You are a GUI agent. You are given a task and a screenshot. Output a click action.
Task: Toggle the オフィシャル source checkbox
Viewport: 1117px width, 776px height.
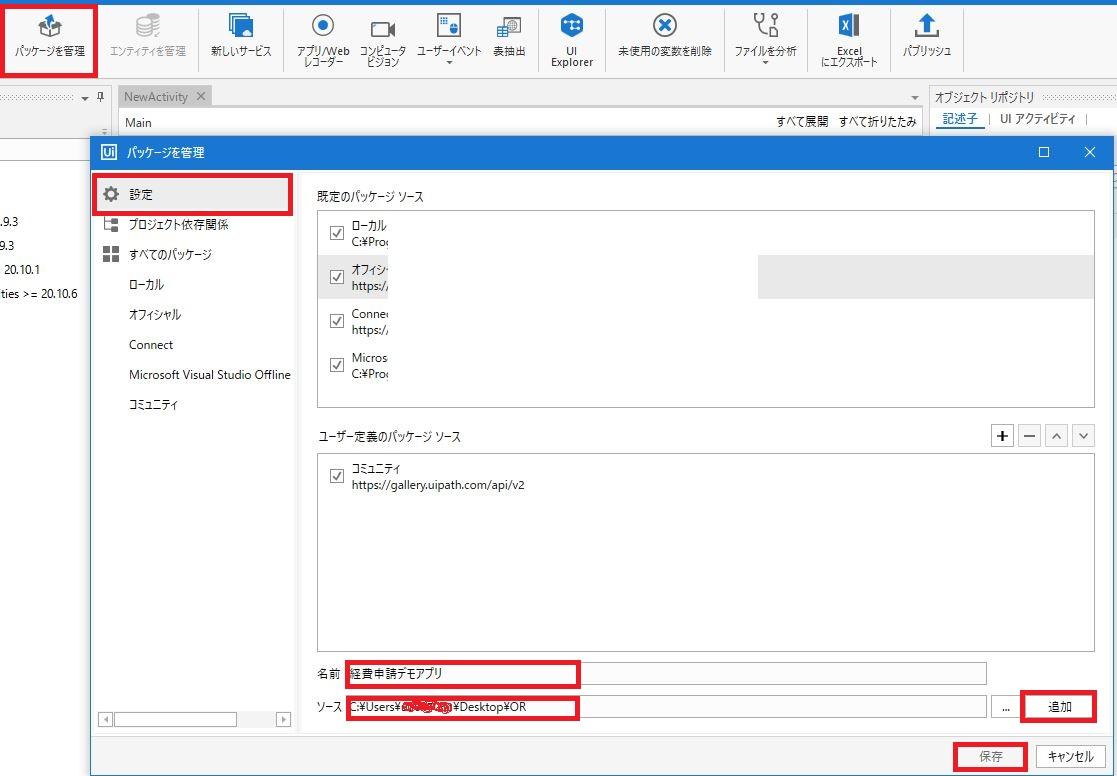(x=337, y=277)
